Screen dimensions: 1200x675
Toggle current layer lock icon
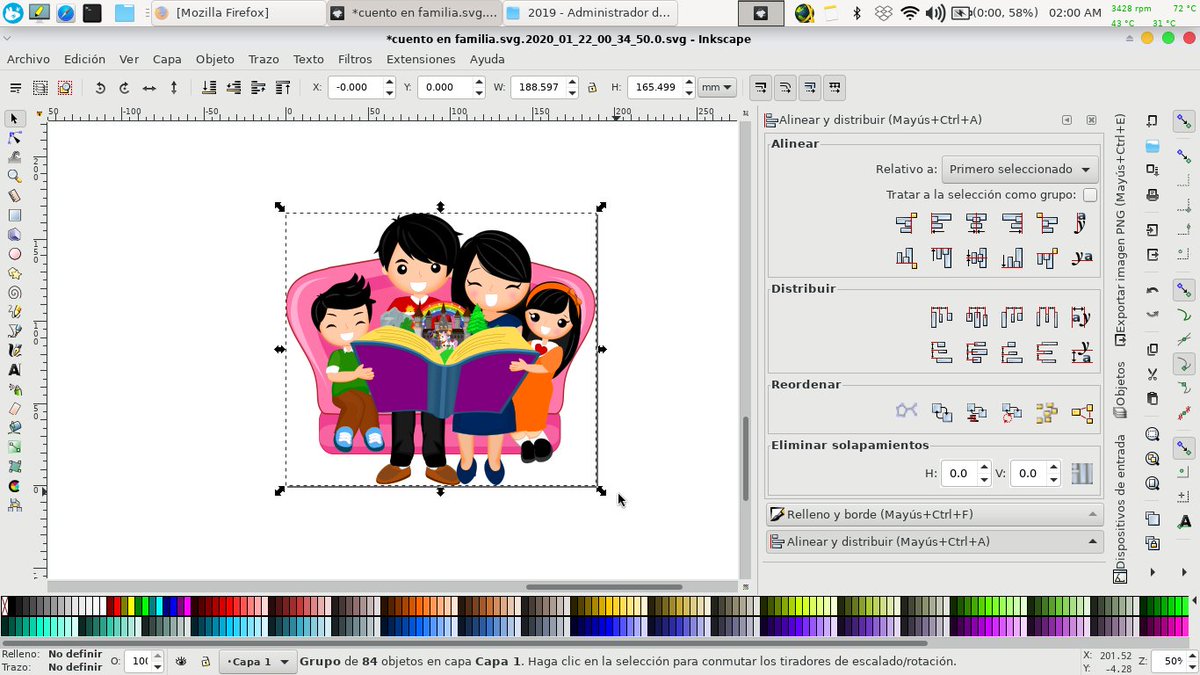pyautogui.click(x=205, y=662)
